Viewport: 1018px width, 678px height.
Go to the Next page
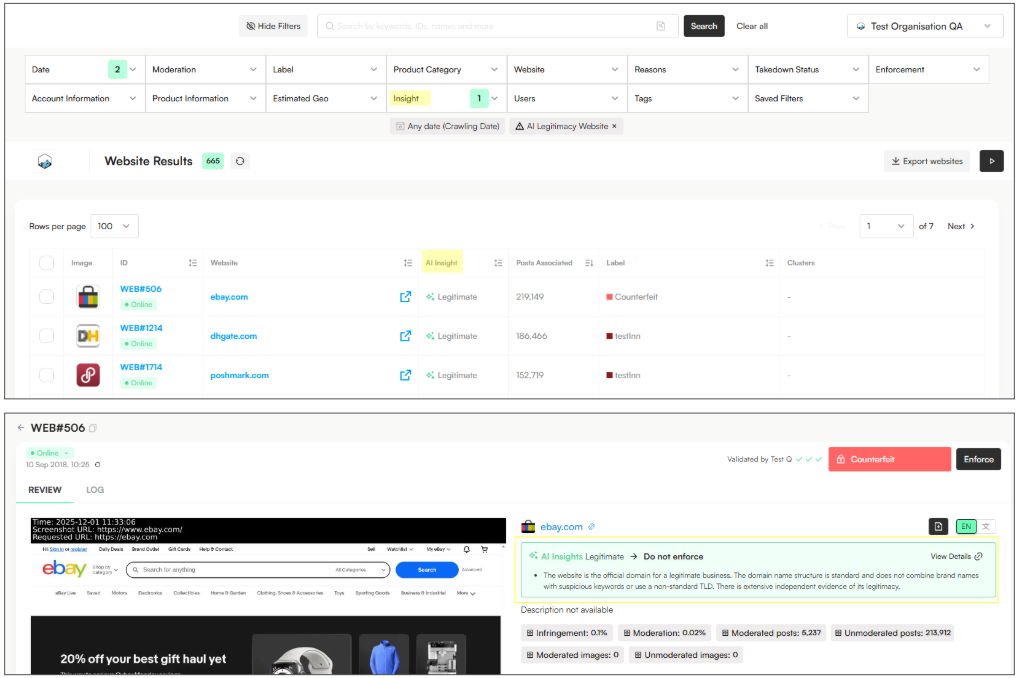pos(961,226)
